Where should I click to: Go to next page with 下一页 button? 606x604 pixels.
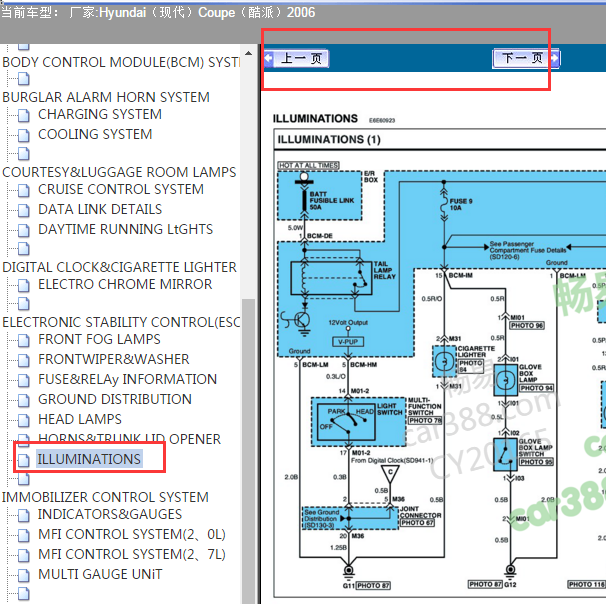(526, 58)
